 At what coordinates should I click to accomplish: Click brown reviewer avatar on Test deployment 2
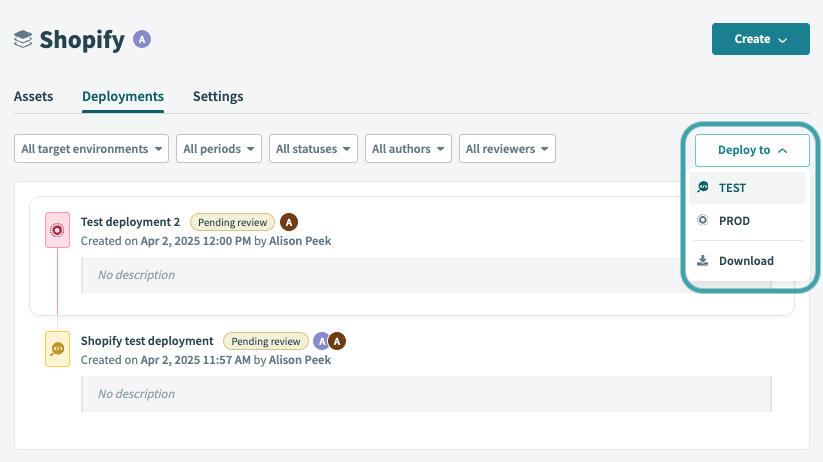[289, 222]
